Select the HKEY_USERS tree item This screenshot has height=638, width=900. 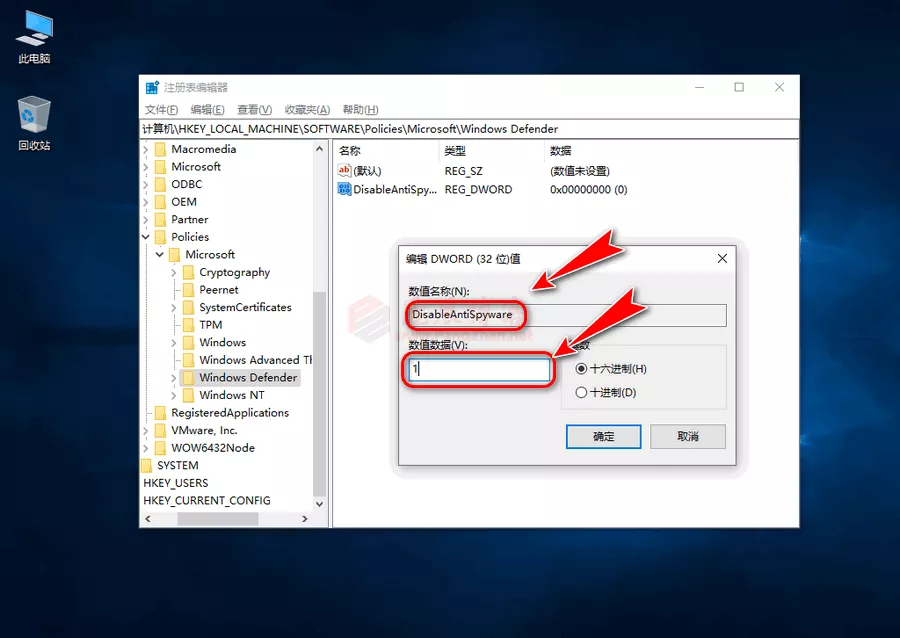tap(176, 483)
